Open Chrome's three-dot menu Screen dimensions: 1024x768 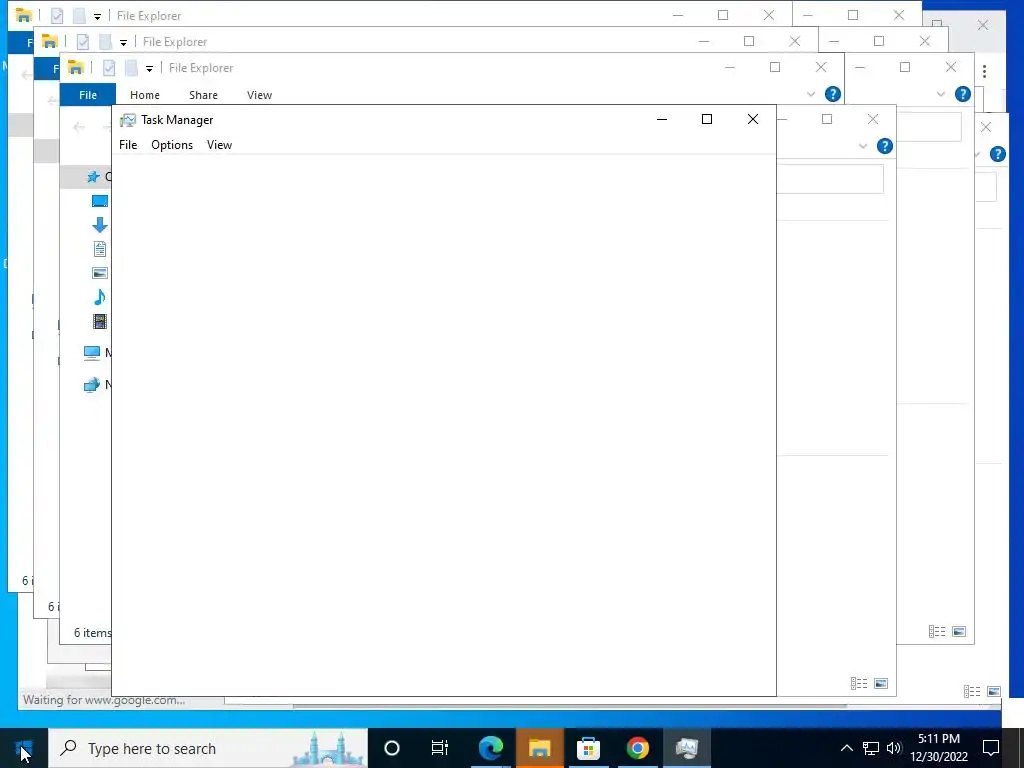(x=984, y=71)
